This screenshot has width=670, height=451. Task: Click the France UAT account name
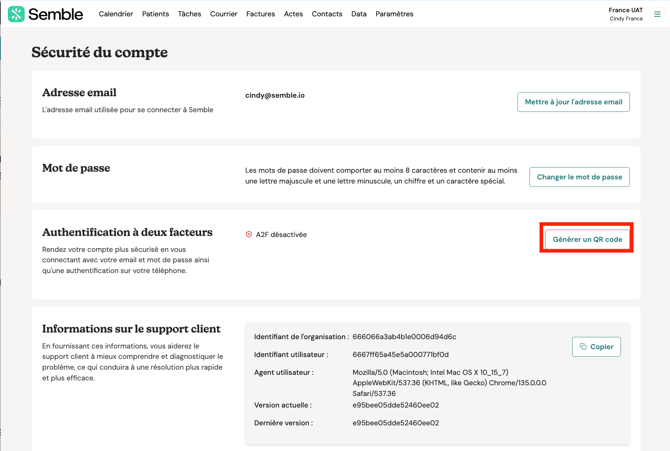click(x=626, y=10)
